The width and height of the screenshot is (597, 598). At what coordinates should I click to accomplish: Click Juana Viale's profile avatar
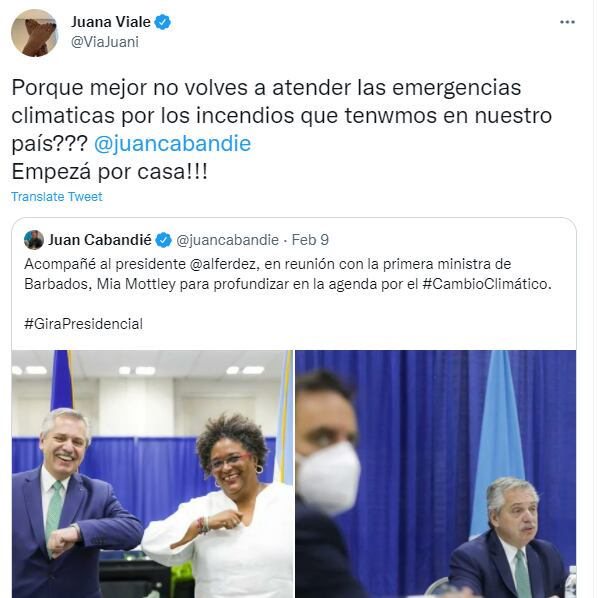[x=34, y=33]
